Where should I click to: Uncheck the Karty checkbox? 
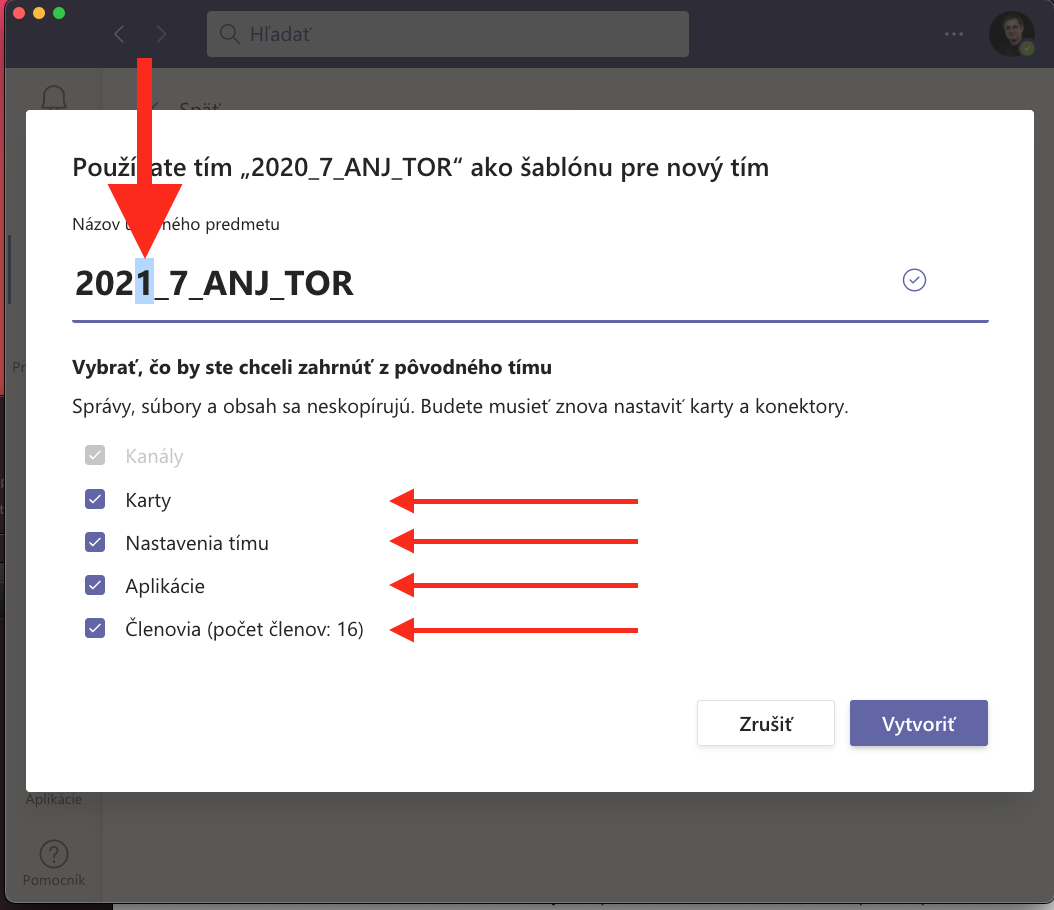95,499
